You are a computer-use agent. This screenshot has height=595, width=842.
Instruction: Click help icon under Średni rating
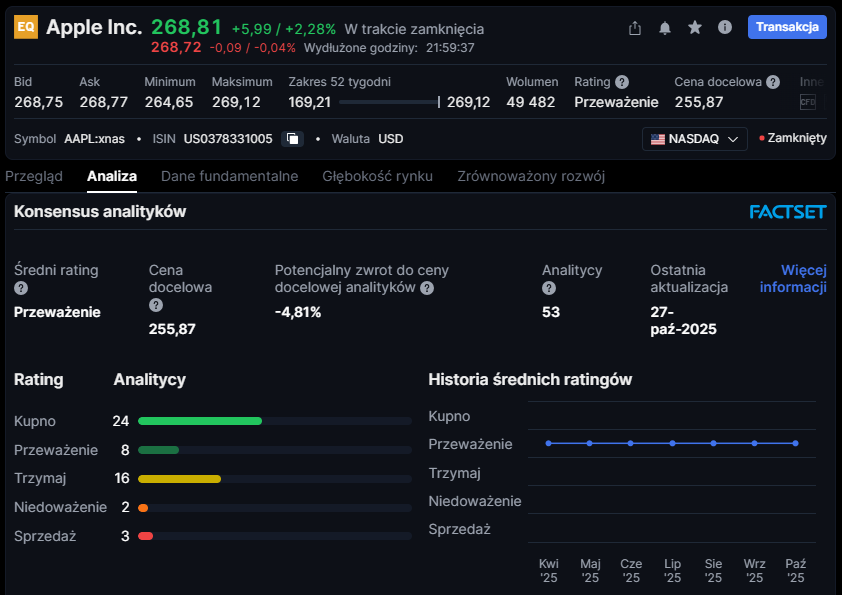(x=21, y=288)
